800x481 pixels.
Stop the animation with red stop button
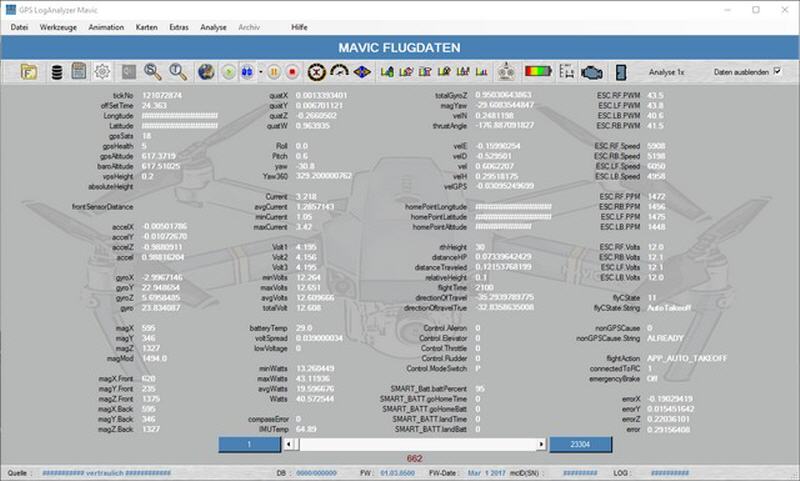[x=292, y=72]
